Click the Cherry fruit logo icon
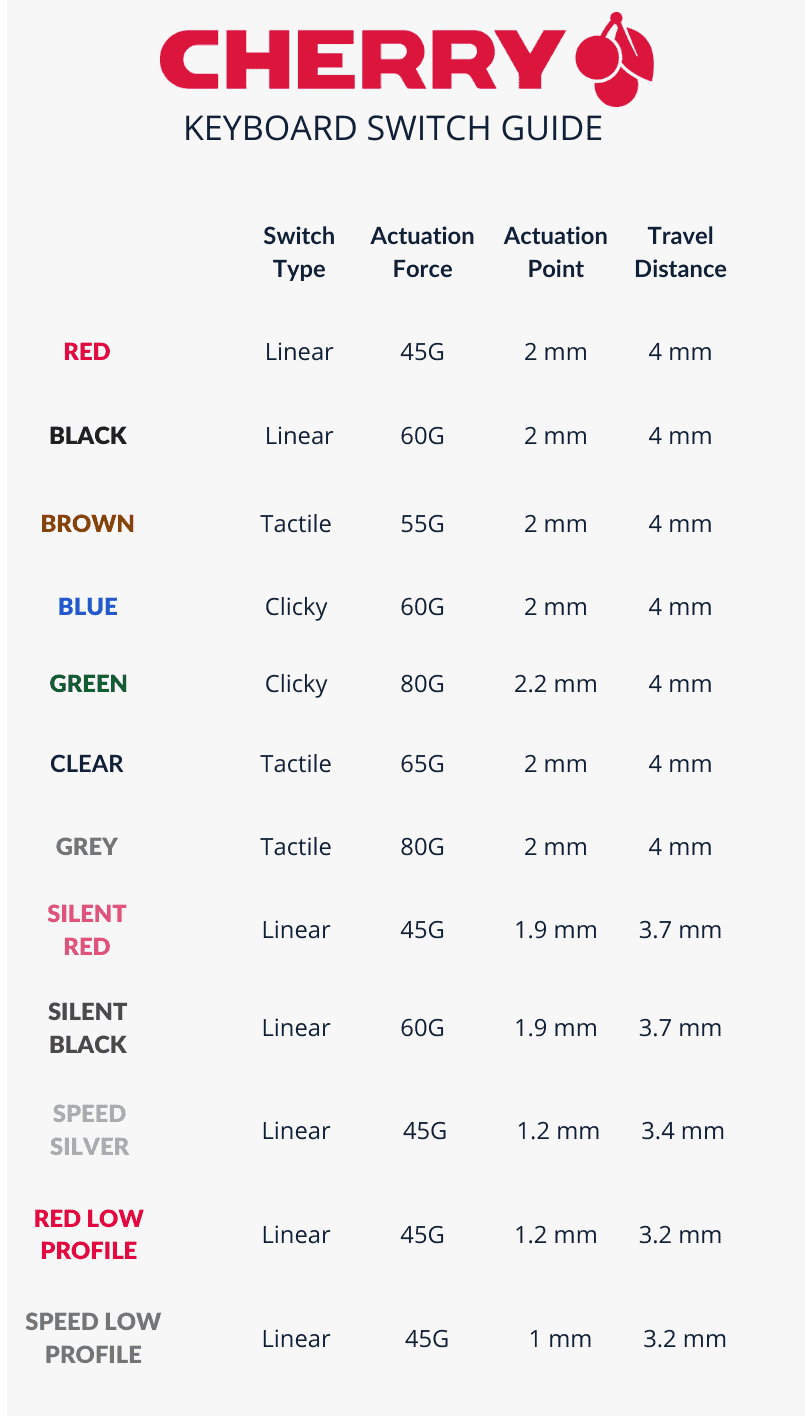This screenshot has width=805, height=1416. tap(615, 60)
